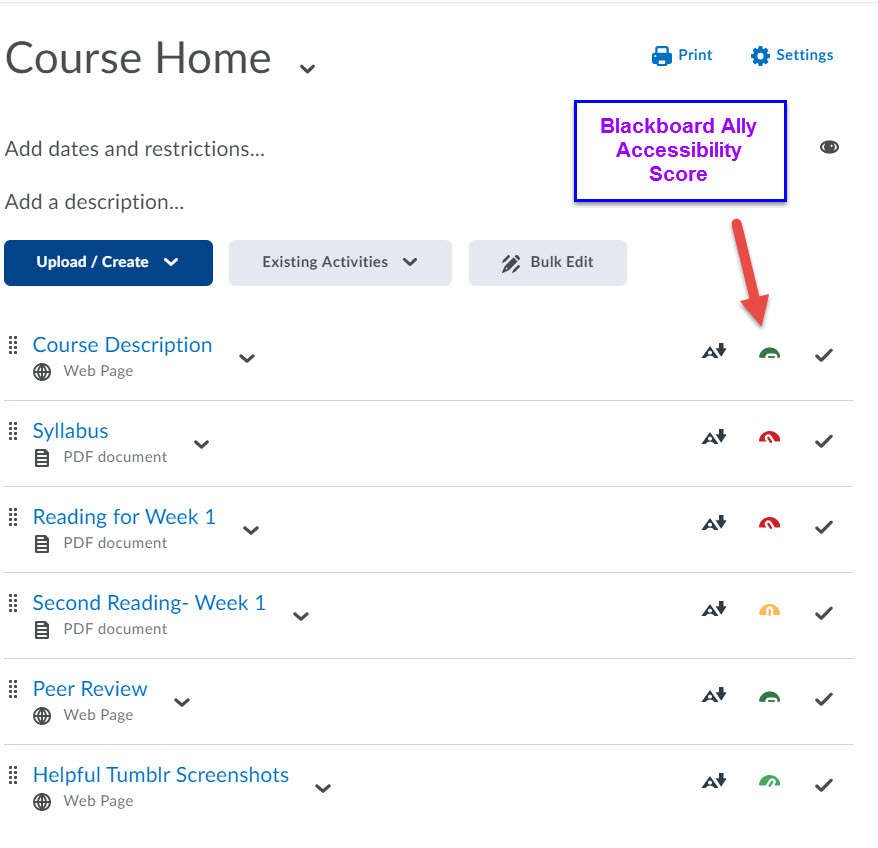Toggle the completion checkmark for Syllabus
The width and height of the screenshot is (878, 848).
pos(824,441)
